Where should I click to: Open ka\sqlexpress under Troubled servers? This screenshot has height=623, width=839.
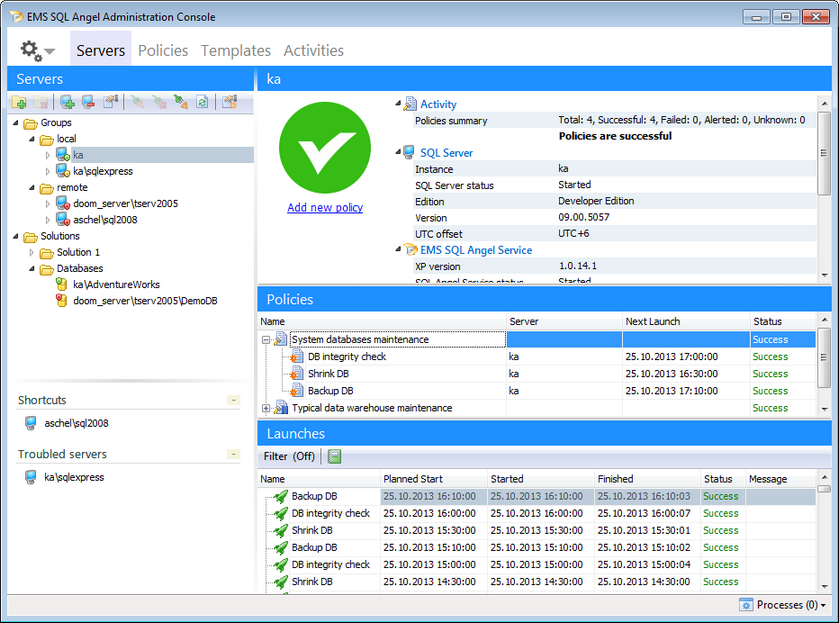[x=74, y=477]
